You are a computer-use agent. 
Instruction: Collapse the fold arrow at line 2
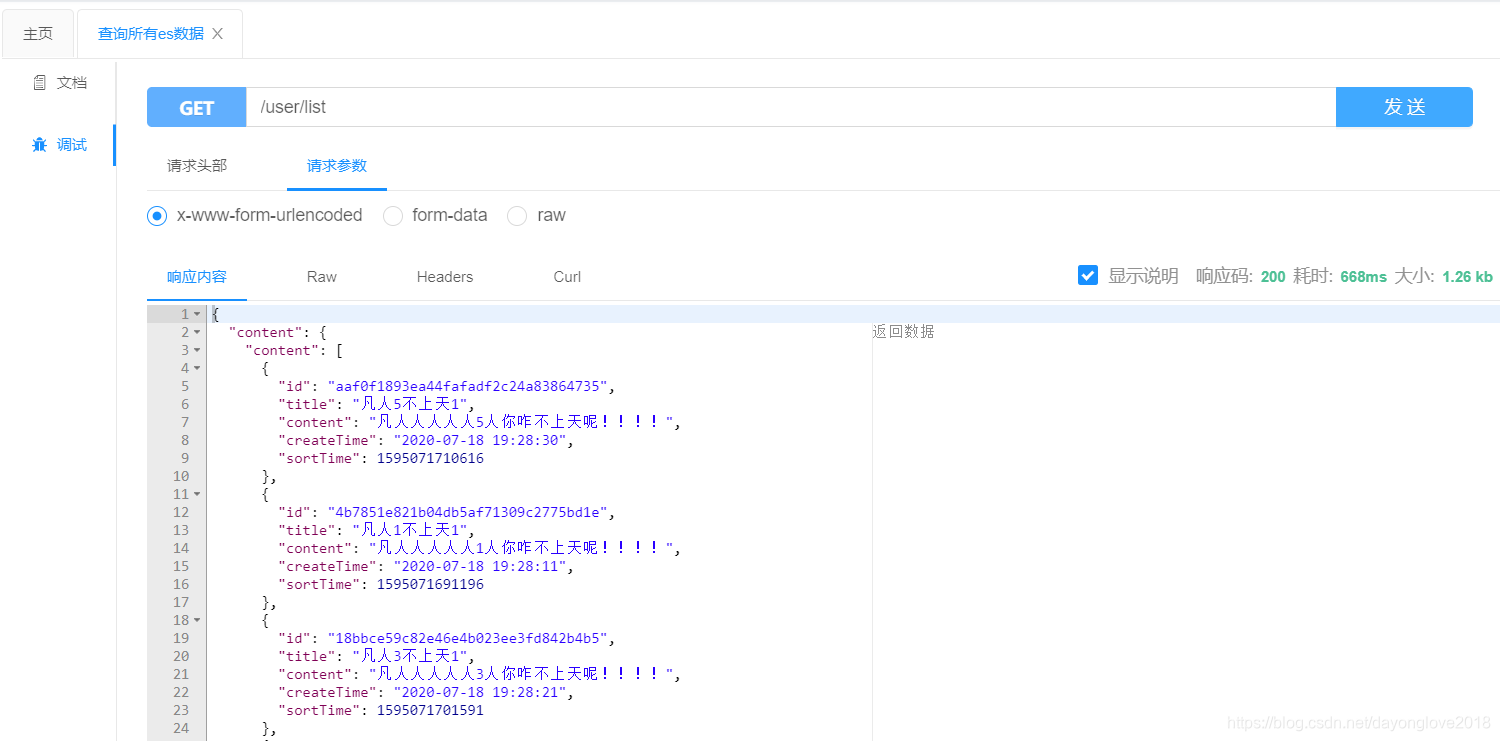[x=197, y=333]
